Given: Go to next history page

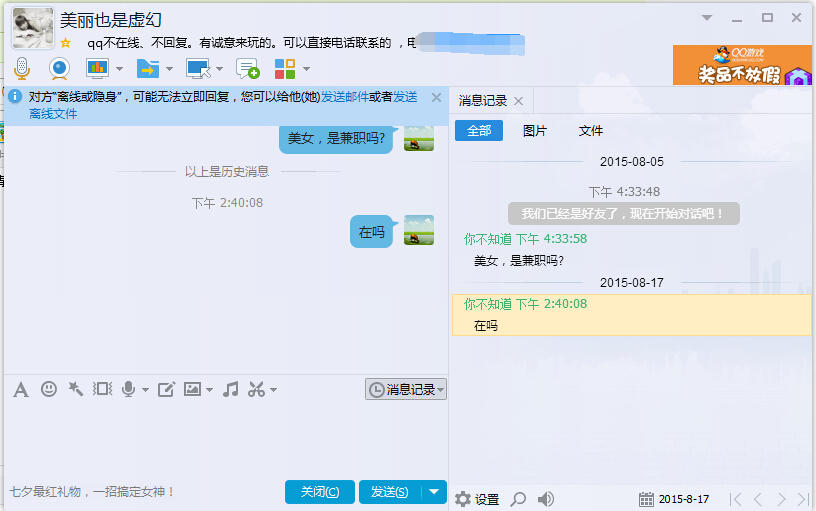Looking at the screenshot, I should coord(781,499).
